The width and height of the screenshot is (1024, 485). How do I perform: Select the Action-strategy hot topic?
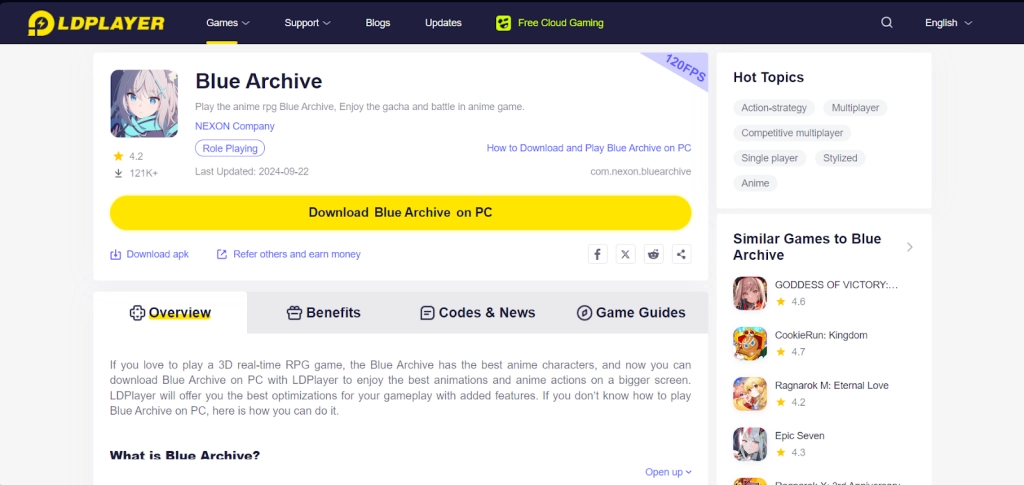(774, 108)
